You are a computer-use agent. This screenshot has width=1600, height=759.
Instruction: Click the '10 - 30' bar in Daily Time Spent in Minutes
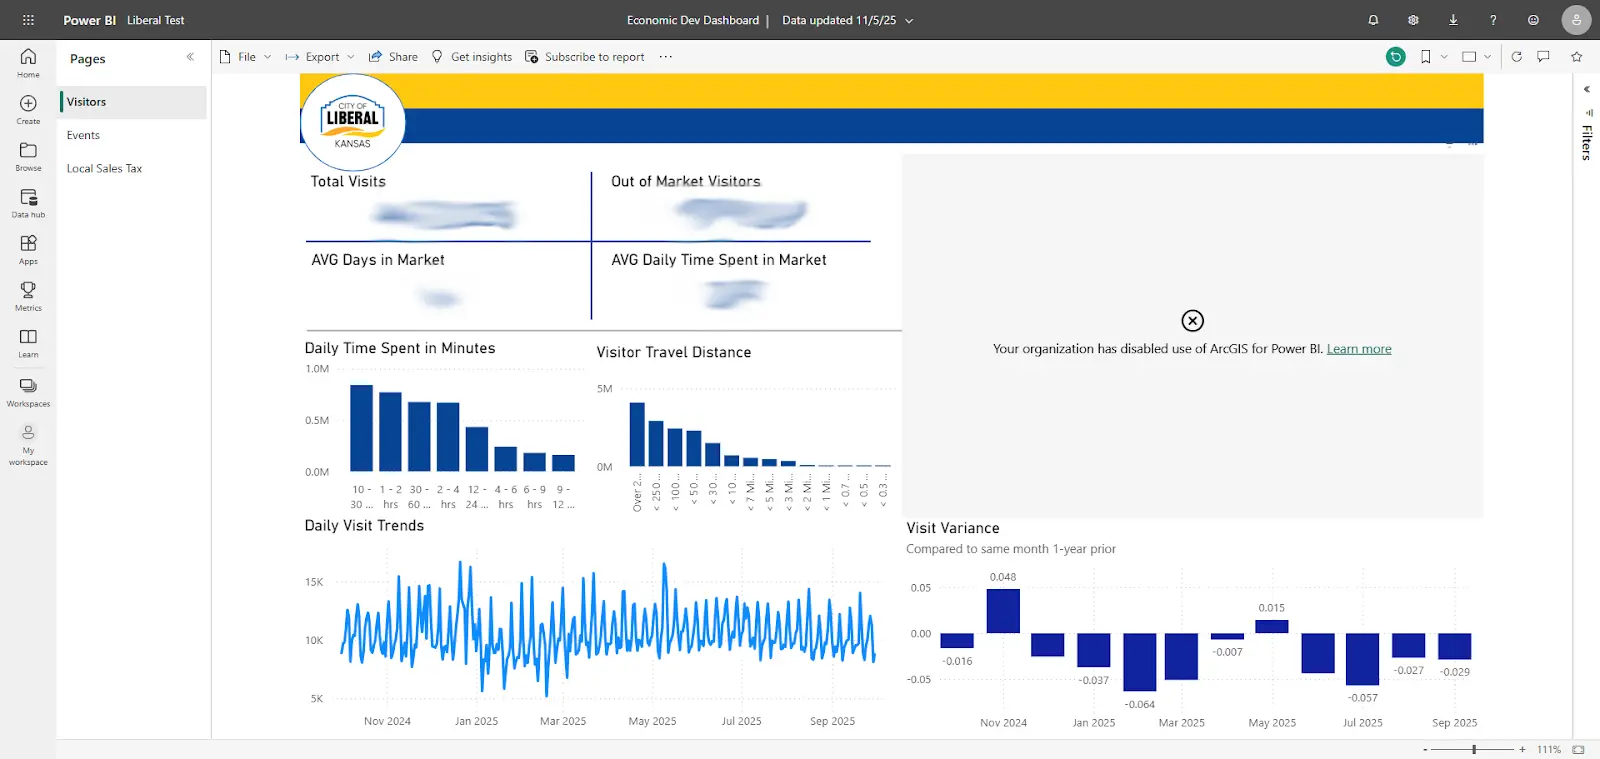(361, 428)
